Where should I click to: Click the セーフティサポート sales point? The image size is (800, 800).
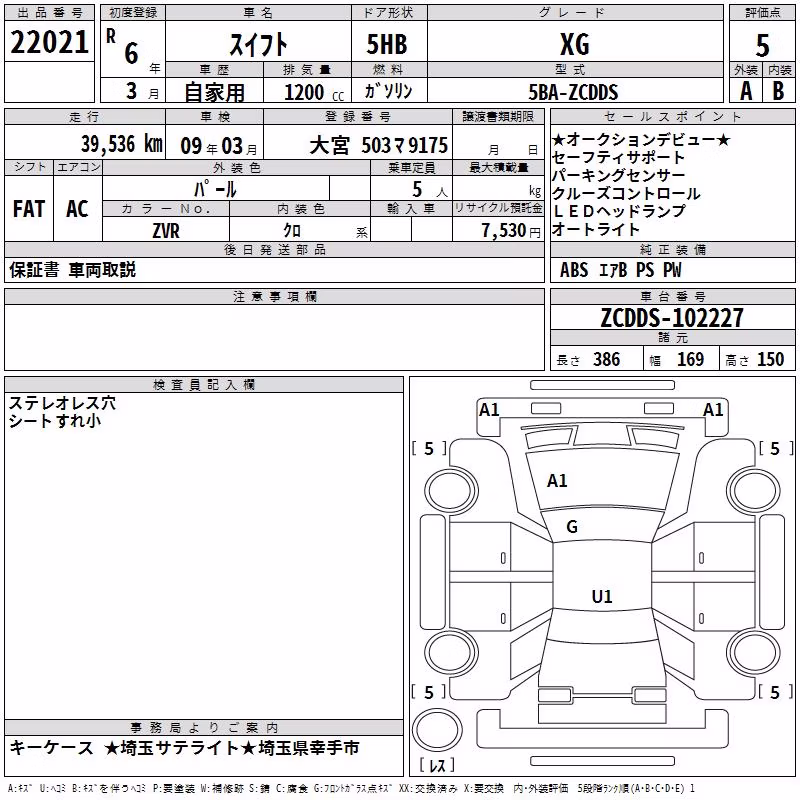coord(618,158)
